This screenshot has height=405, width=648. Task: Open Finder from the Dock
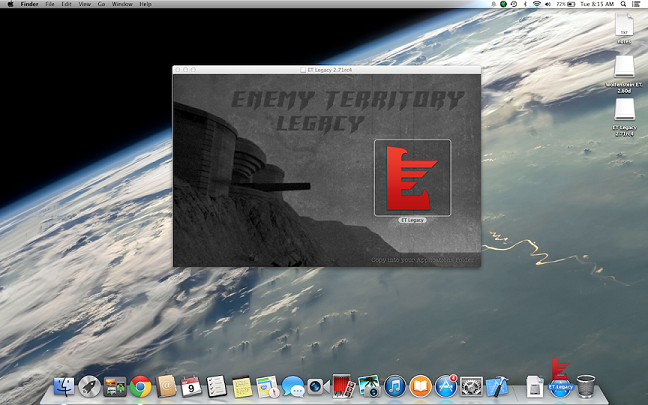click(x=64, y=387)
